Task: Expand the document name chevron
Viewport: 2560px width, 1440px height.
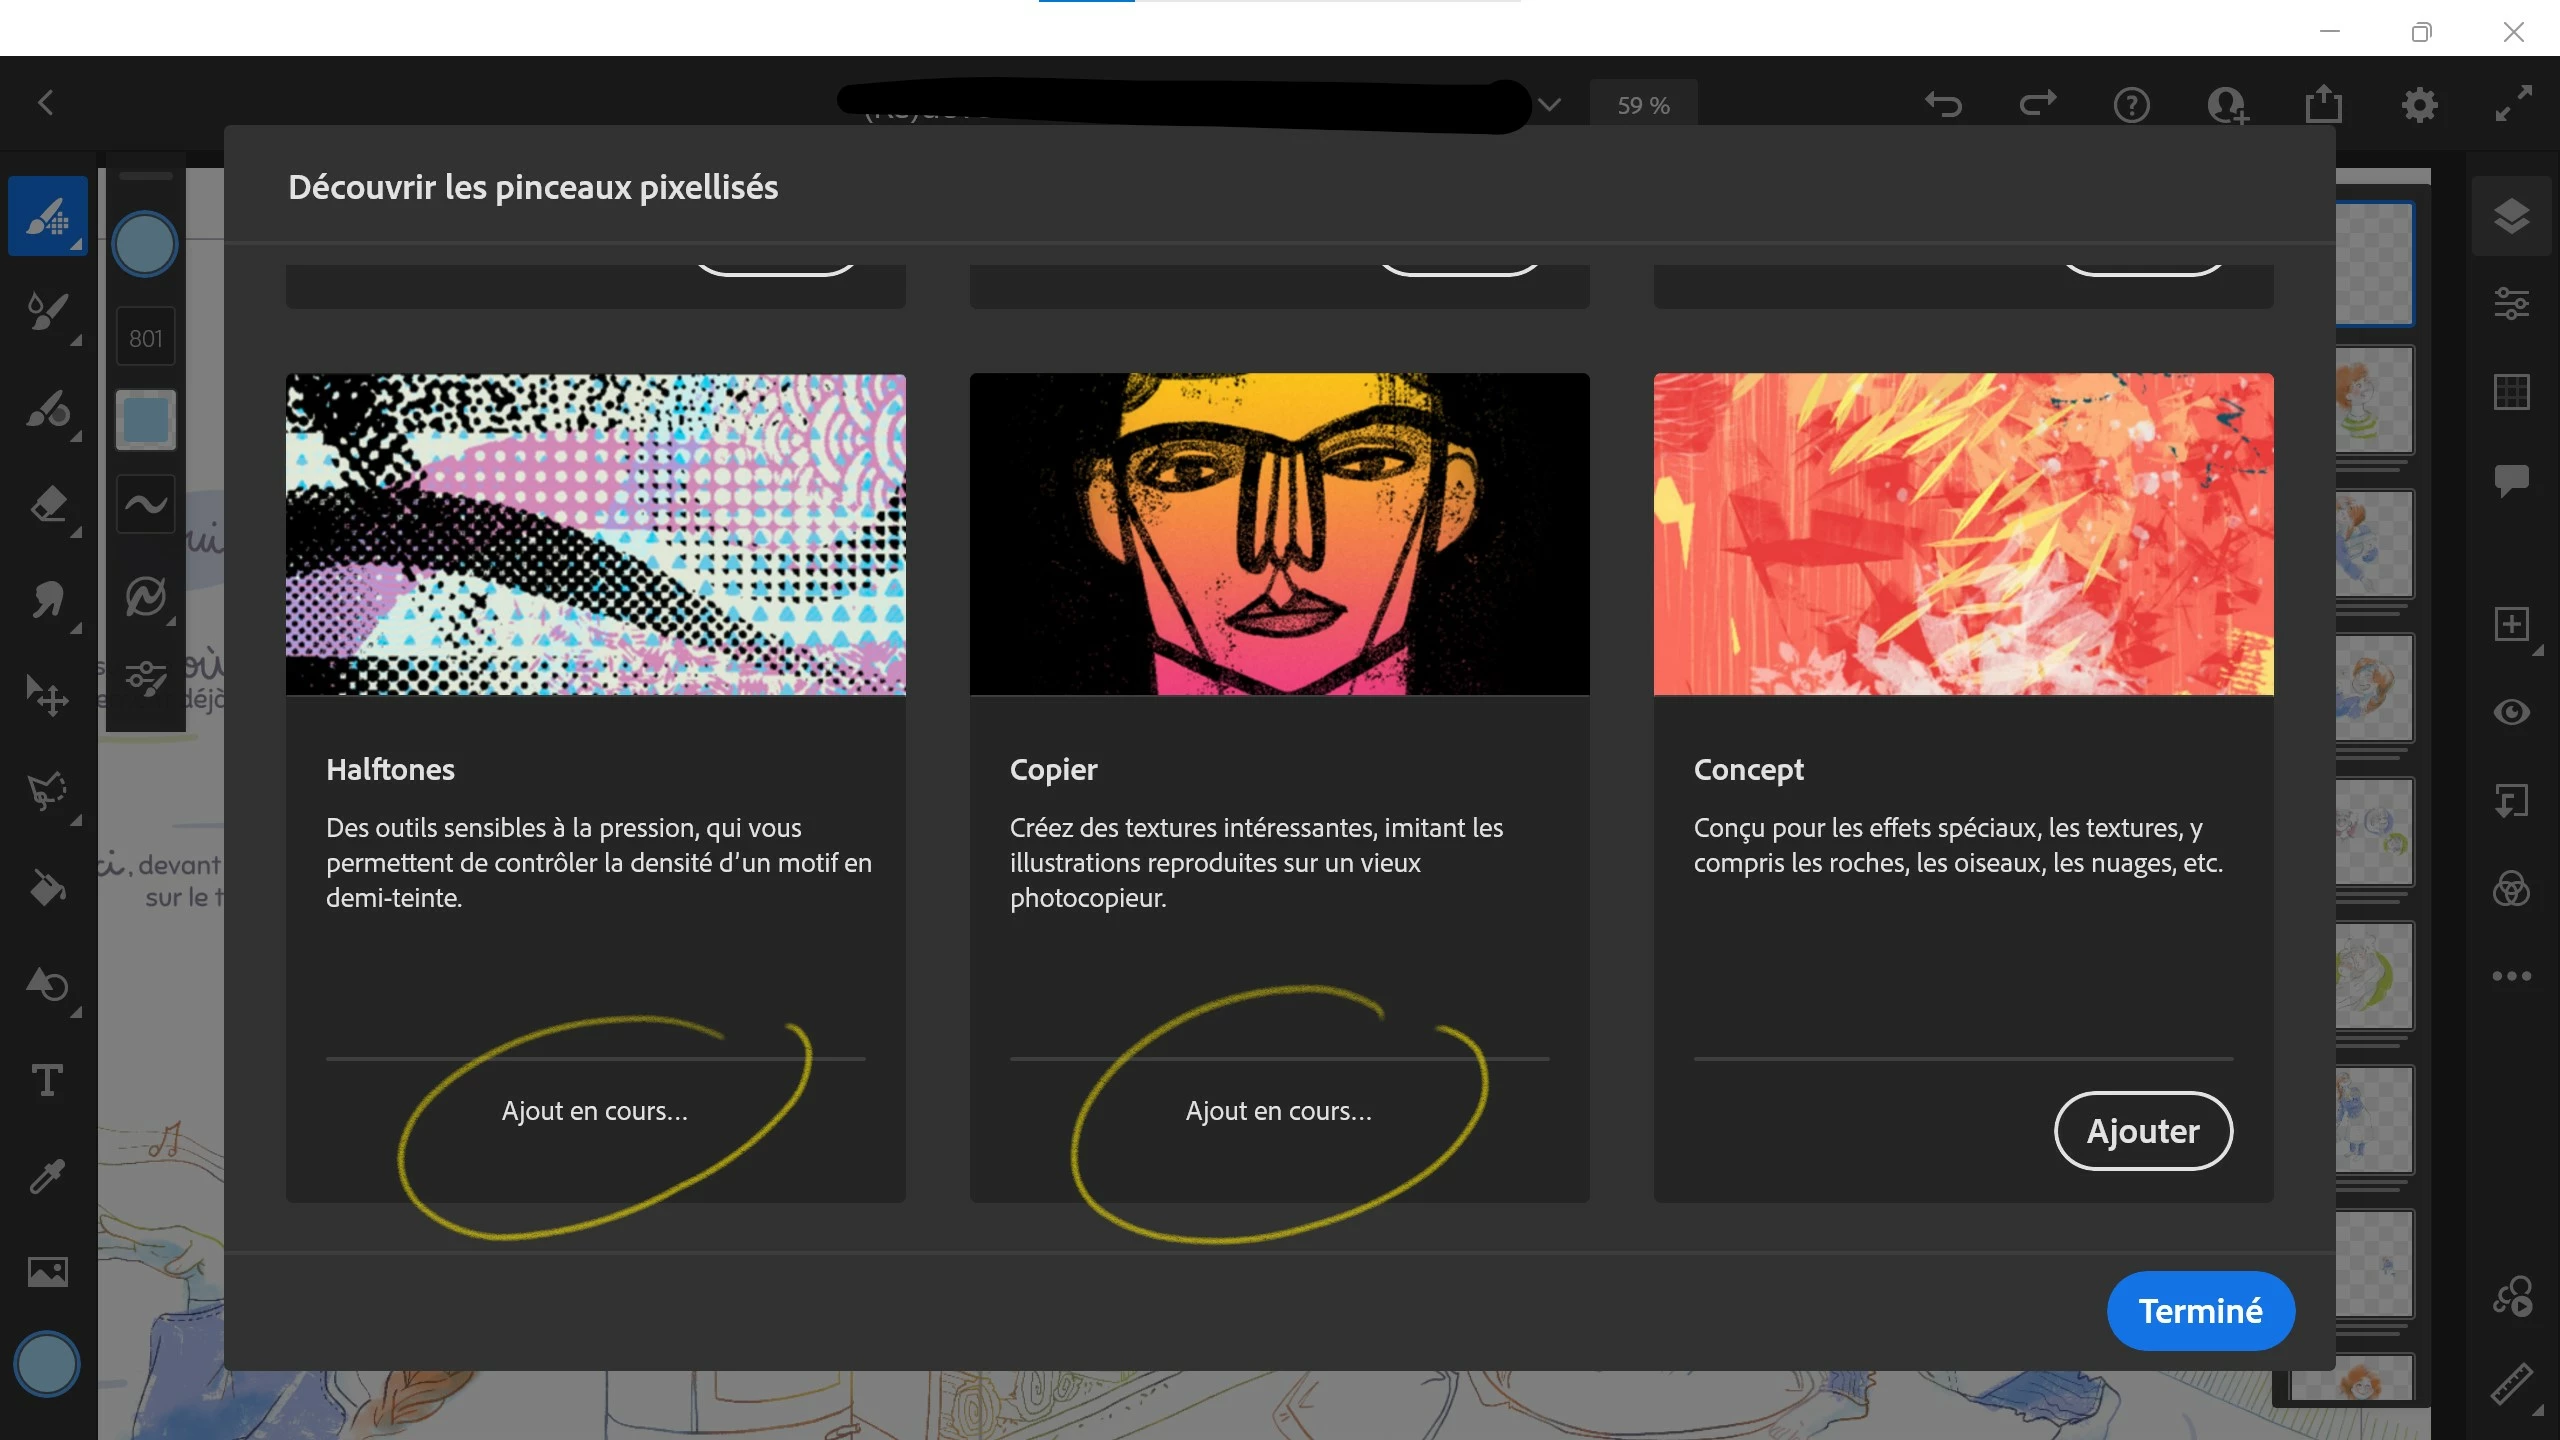Action: (1549, 104)
